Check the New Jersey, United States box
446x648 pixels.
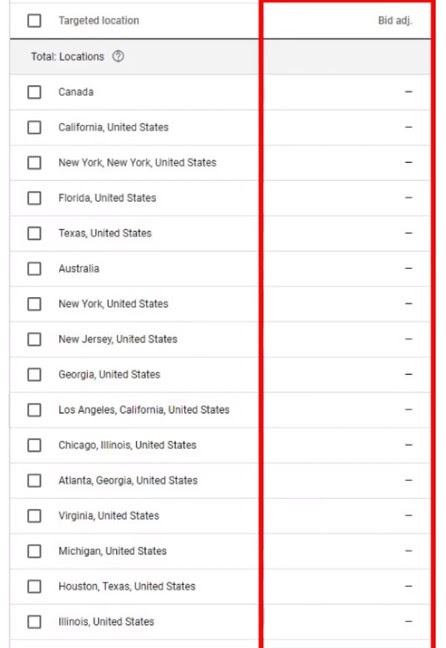(x=34, y=339)
